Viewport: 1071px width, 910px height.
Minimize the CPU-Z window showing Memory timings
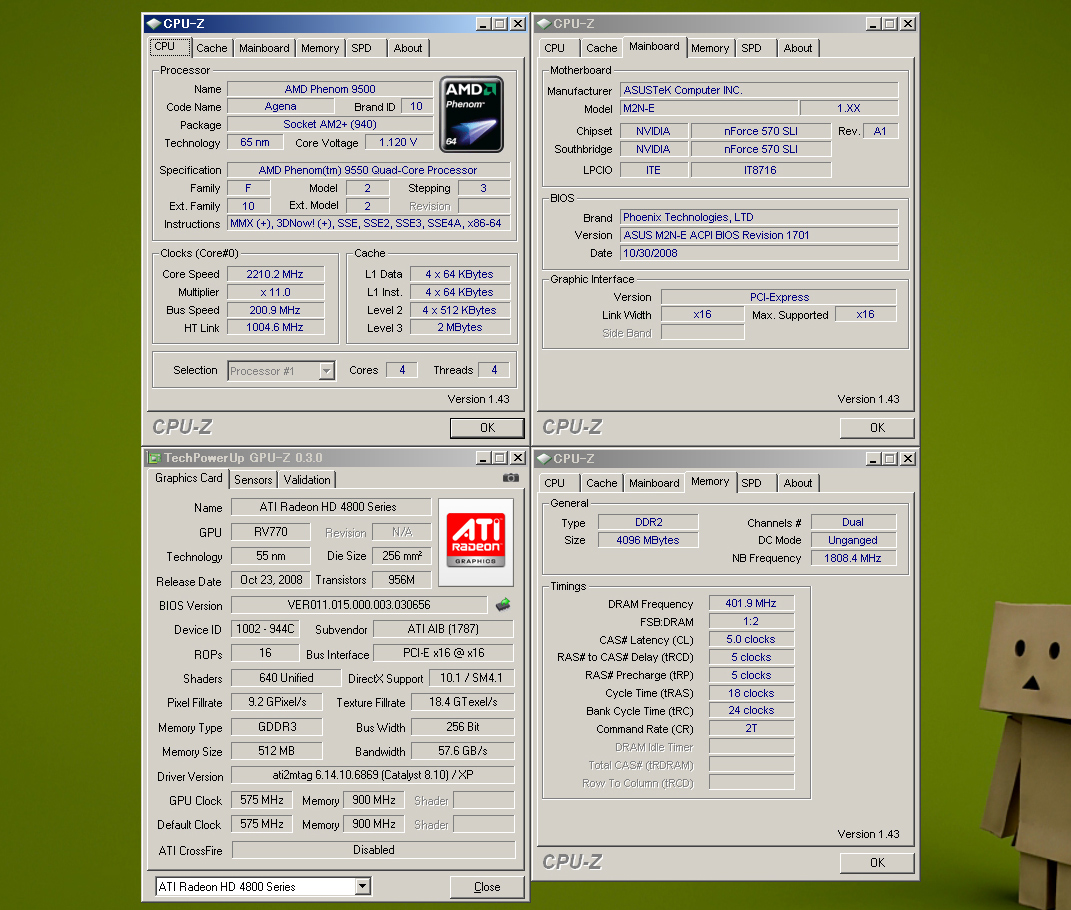coord(873,458)
